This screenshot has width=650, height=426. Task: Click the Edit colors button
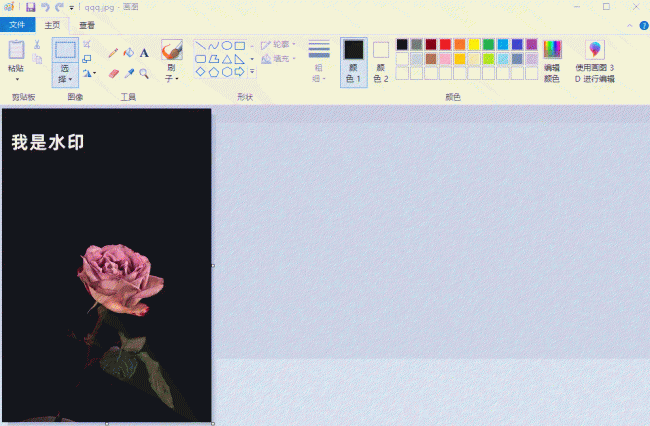coord(552,61)
